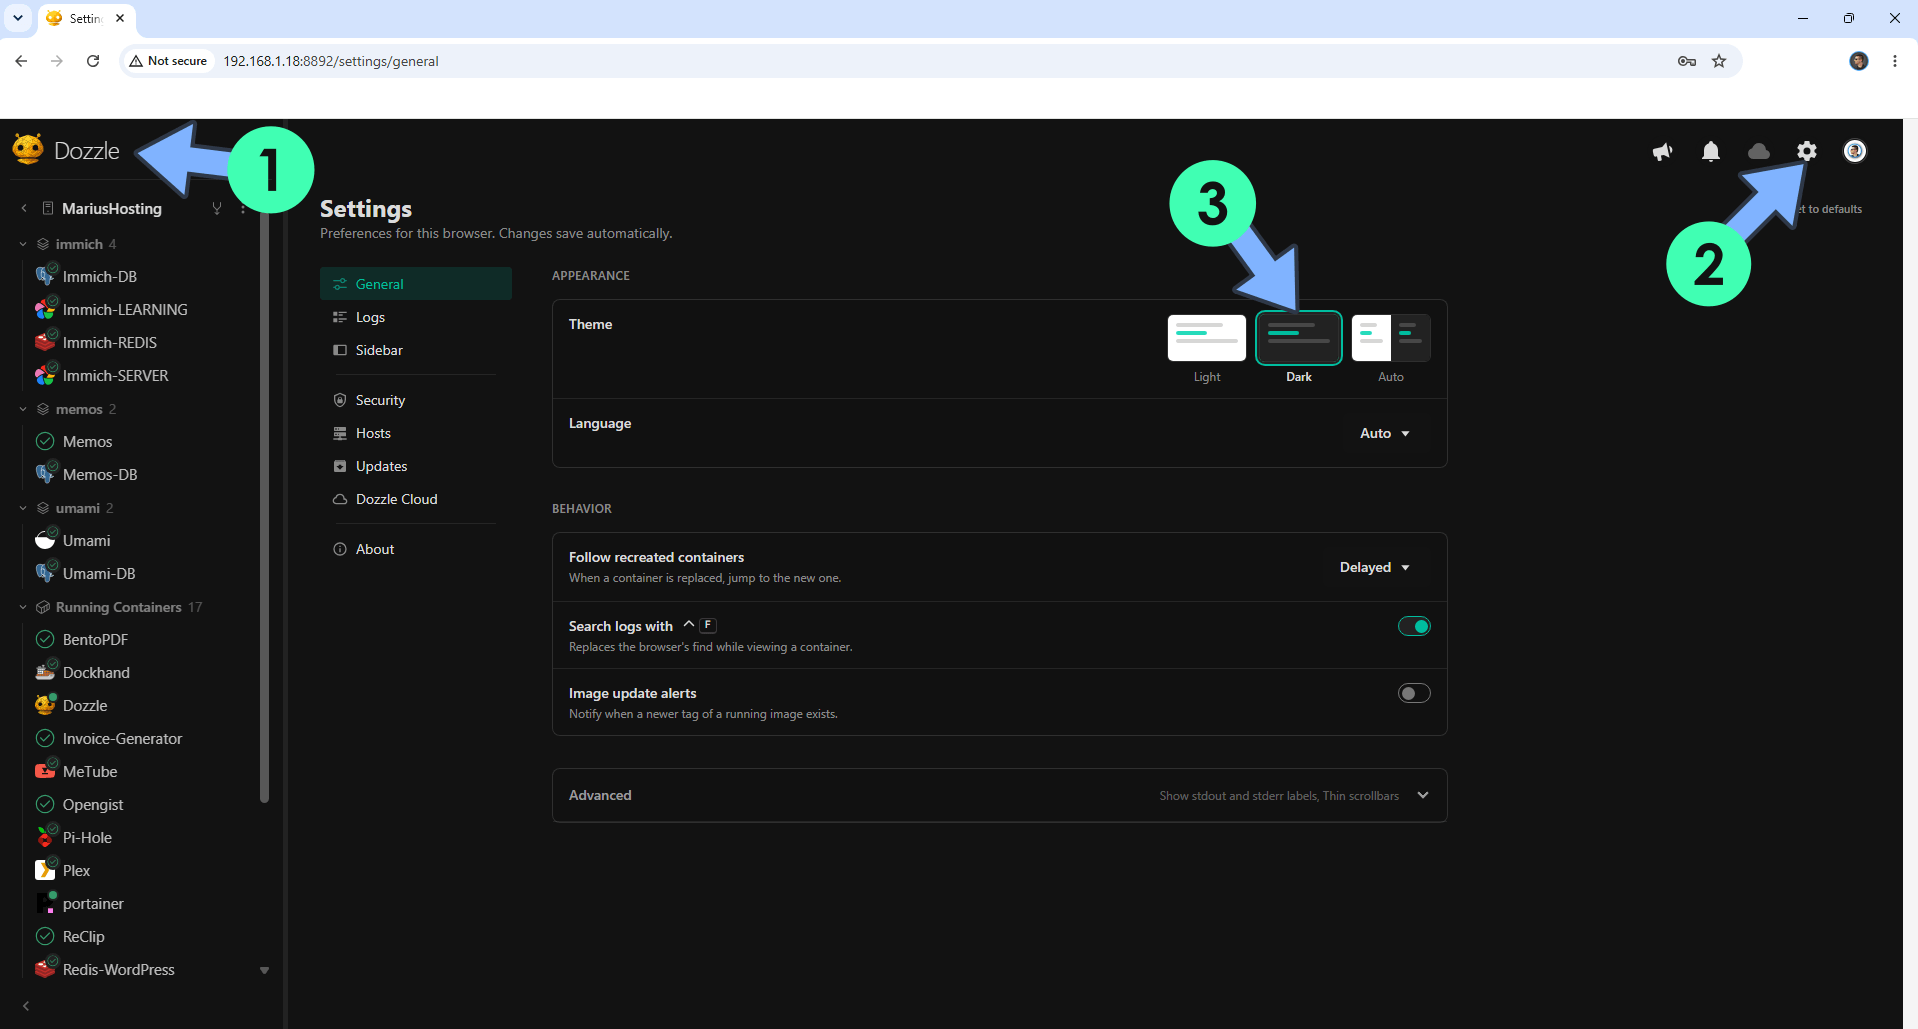Click the browser address bar URL

point(331,61)
